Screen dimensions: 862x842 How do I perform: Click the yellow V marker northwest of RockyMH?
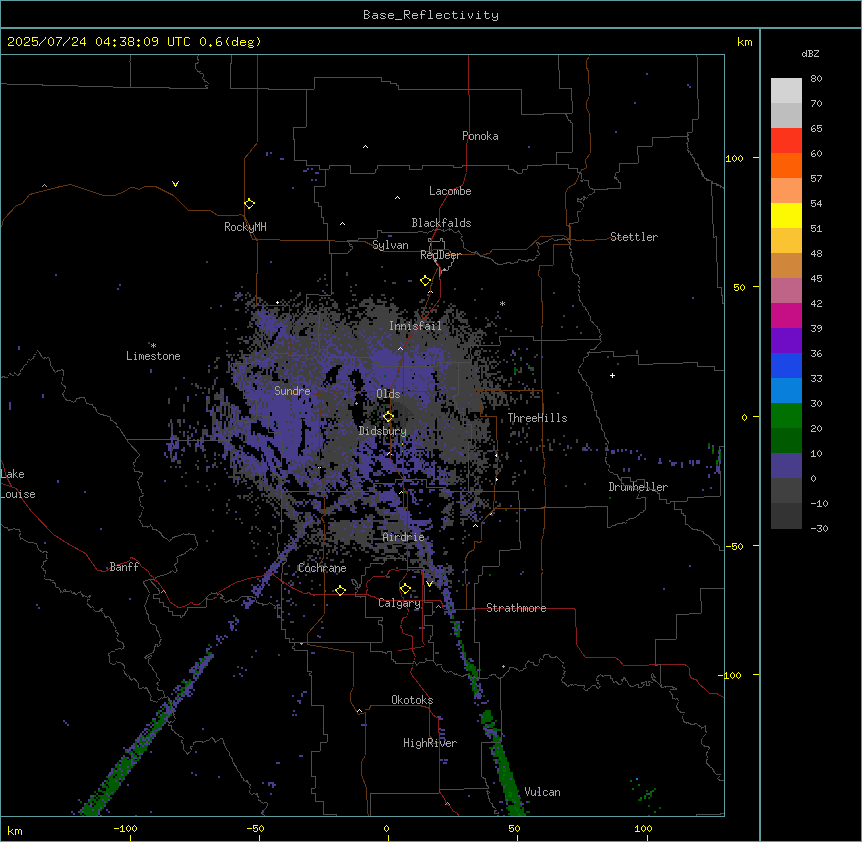point(175,184)
